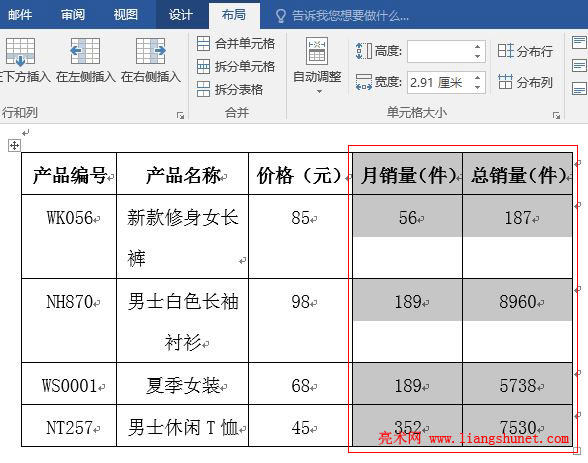Switch to the View (视图) tab
Viewport: 588px width, 463px height.
pos(125,15)
